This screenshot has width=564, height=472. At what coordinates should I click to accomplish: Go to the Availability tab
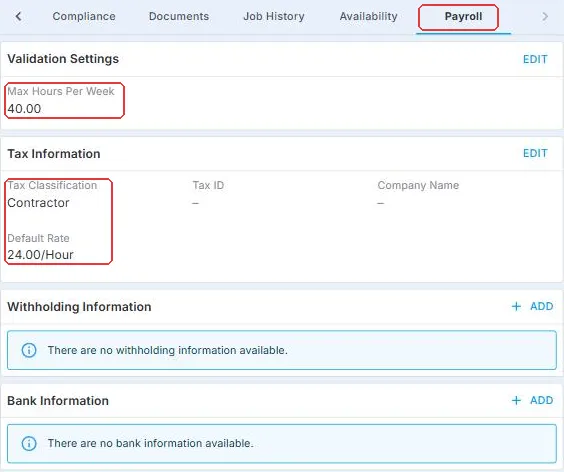[x=368, y=16]
